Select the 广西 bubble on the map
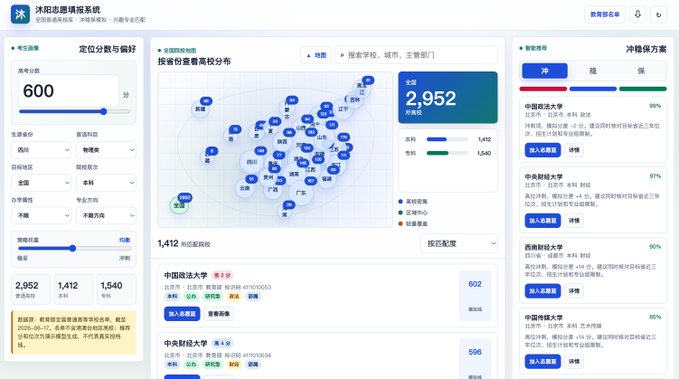This screenshot has width=679, height=379. point(273,189)
